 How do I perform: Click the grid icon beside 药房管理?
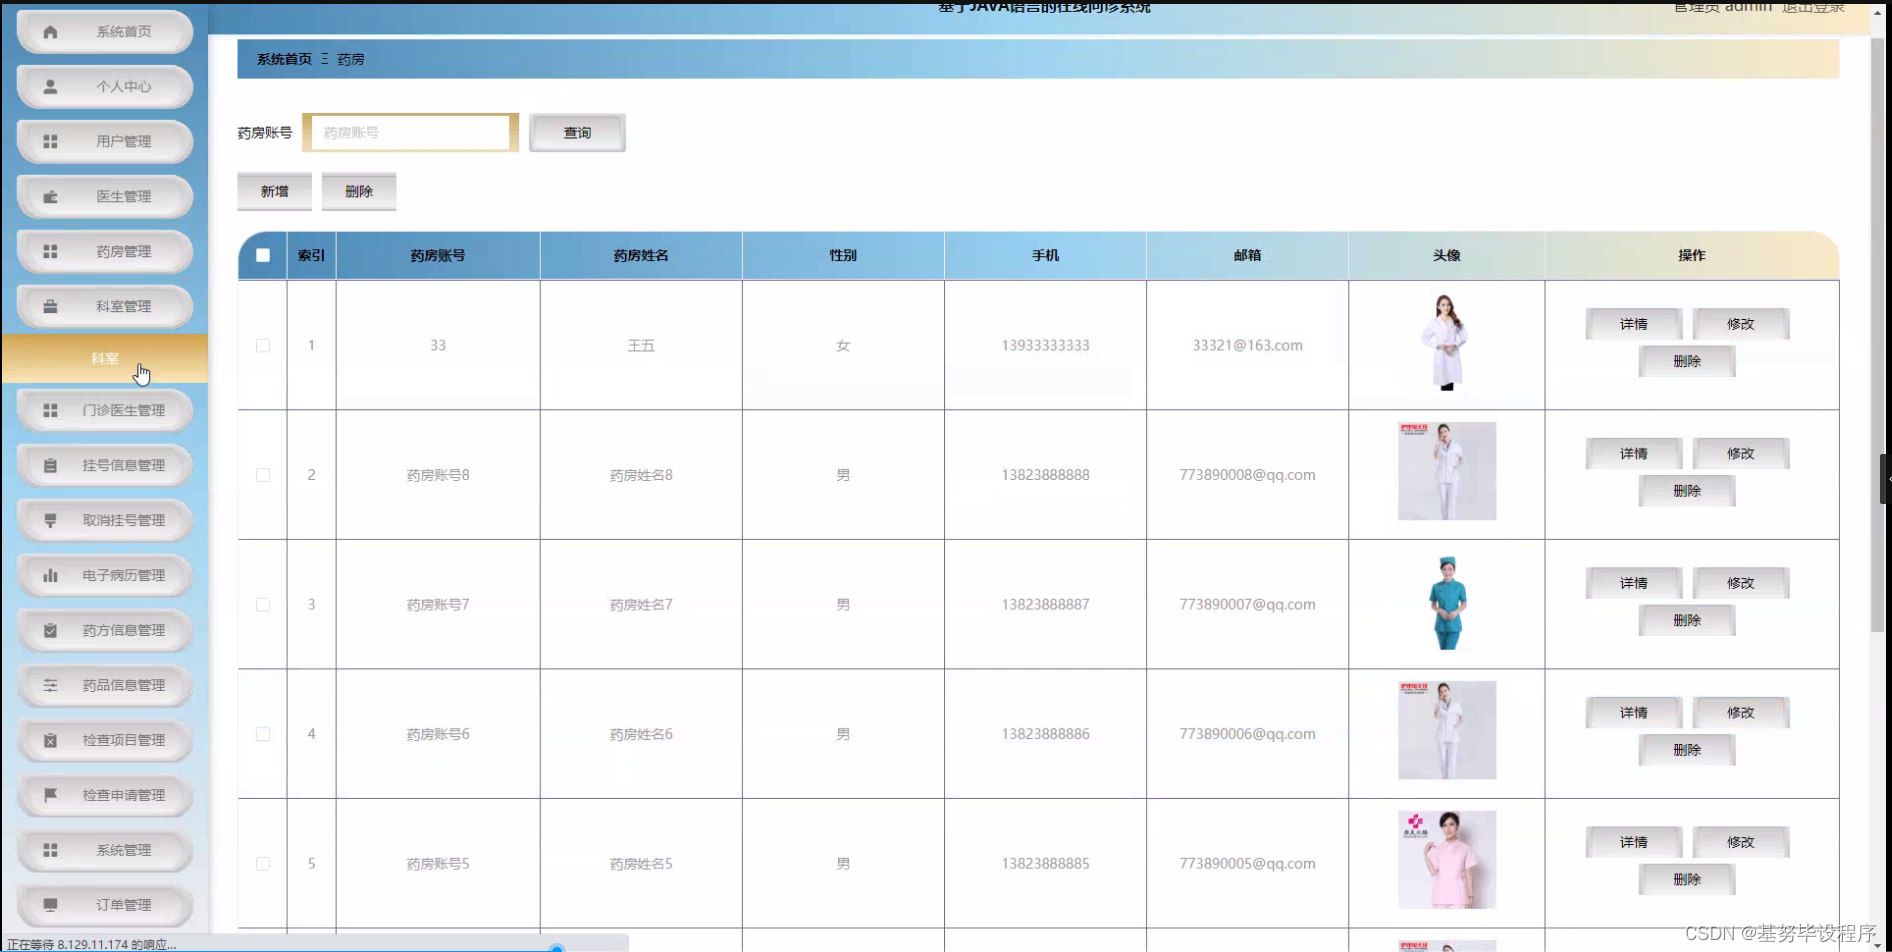(50, 252)
